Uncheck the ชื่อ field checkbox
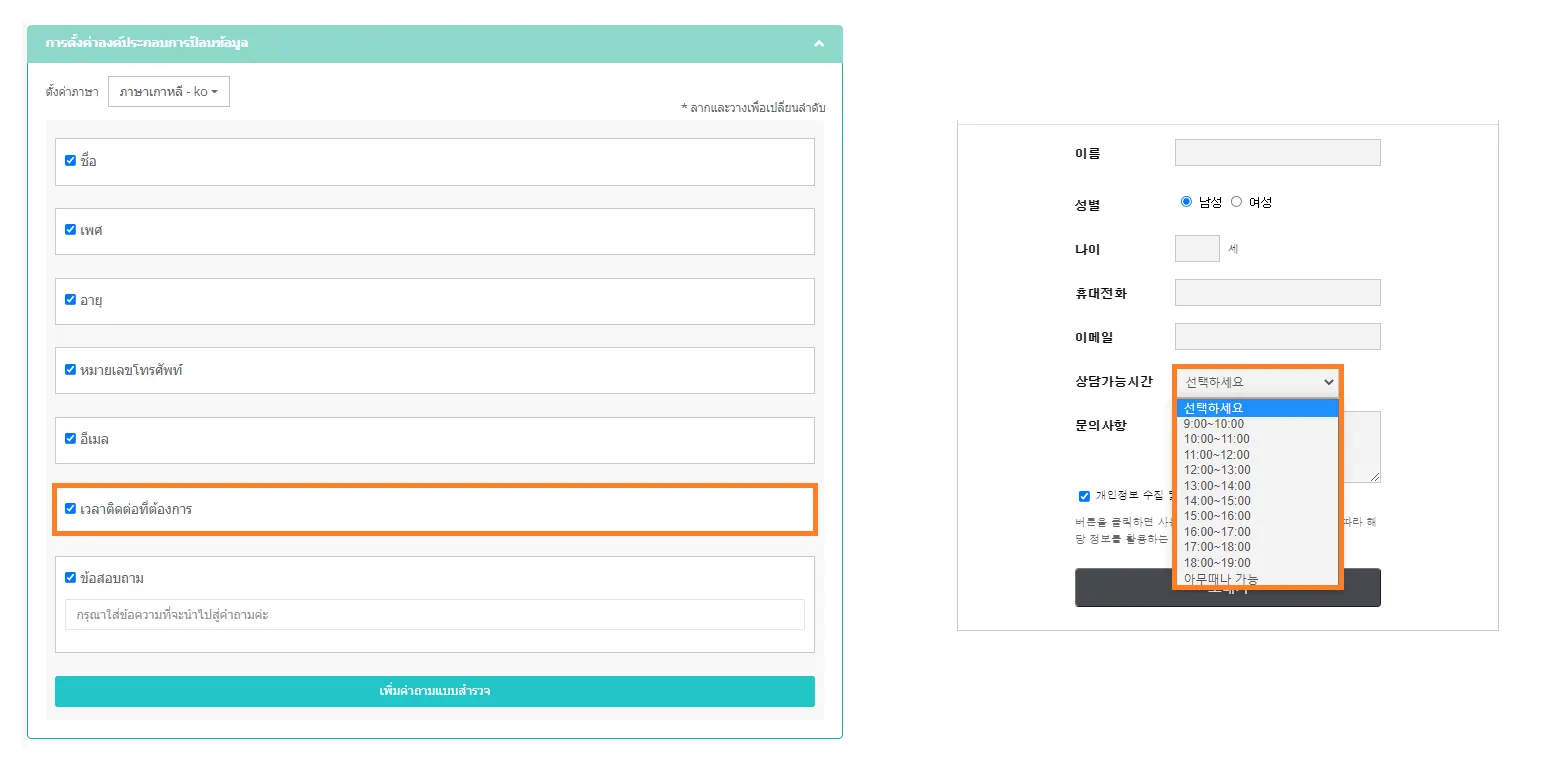This screenshot has width=1543, height=771. [70, 160]
